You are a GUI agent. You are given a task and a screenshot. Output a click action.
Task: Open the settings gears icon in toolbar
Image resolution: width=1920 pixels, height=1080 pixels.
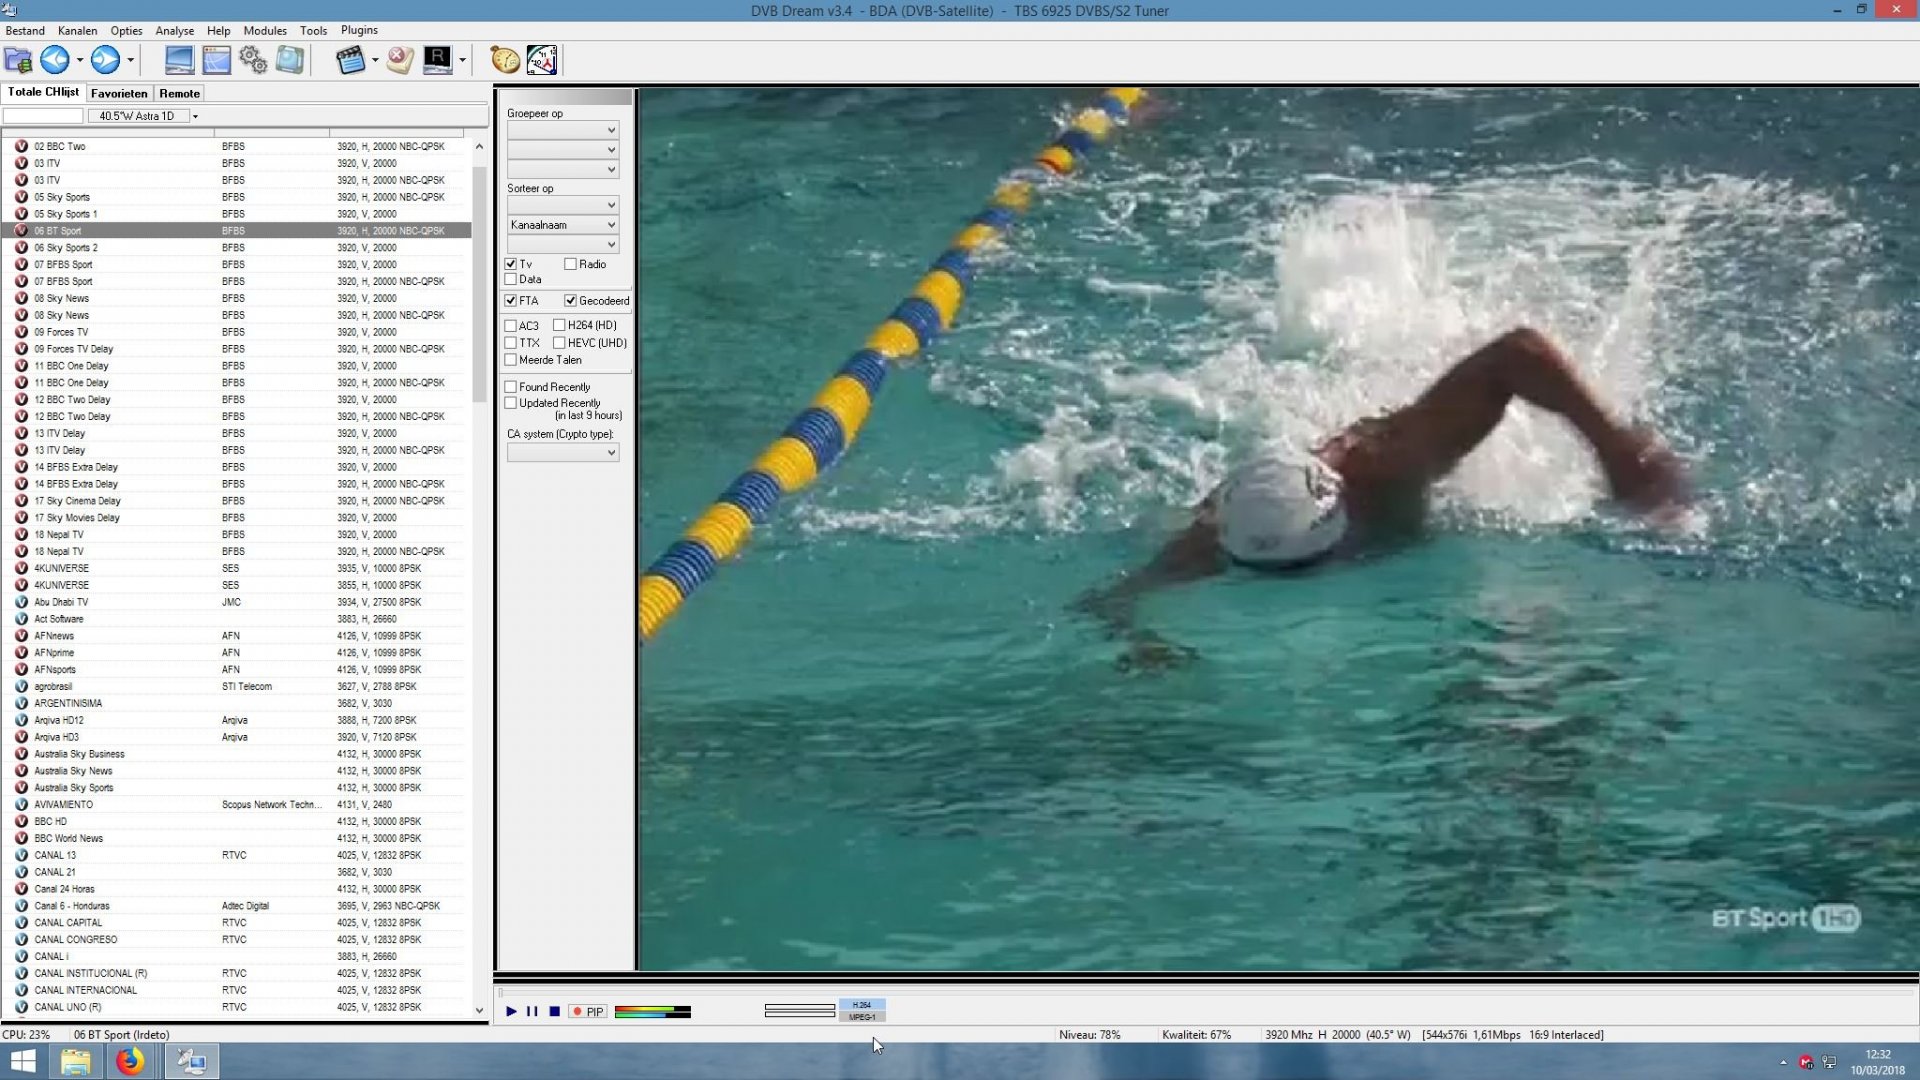pos(253,60)
